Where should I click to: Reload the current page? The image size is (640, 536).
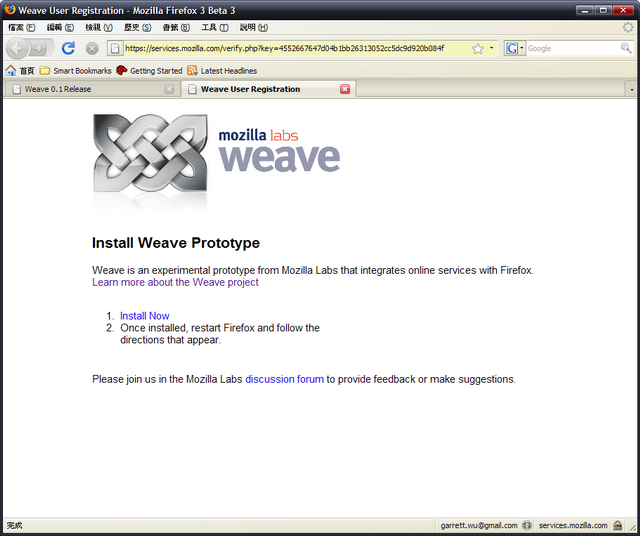coord(68,48)
